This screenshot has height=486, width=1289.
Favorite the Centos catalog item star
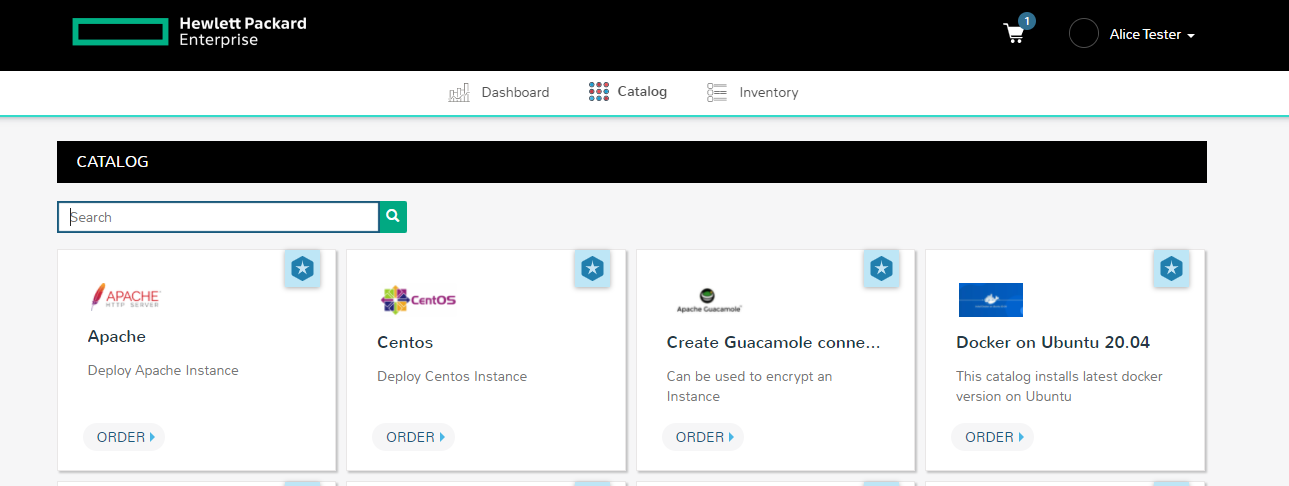(x=593, y=269)
